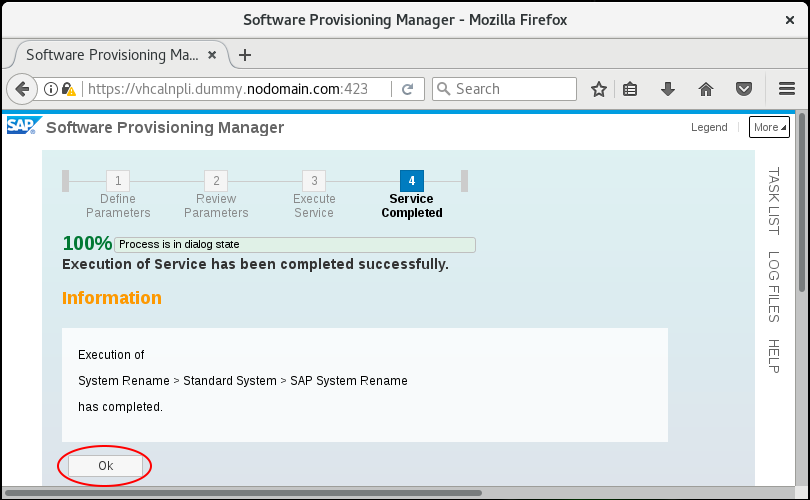Close the Firefox window

click(789, 20)
